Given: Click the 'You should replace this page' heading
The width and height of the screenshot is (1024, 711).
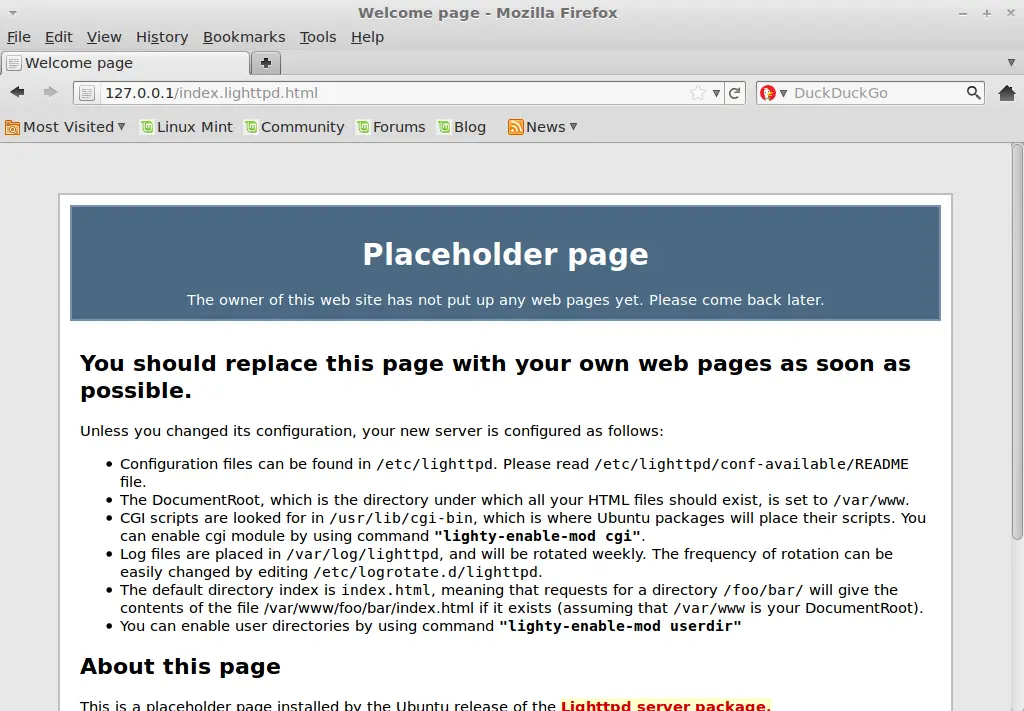Looking at the screenshot, I should [495, 377].
